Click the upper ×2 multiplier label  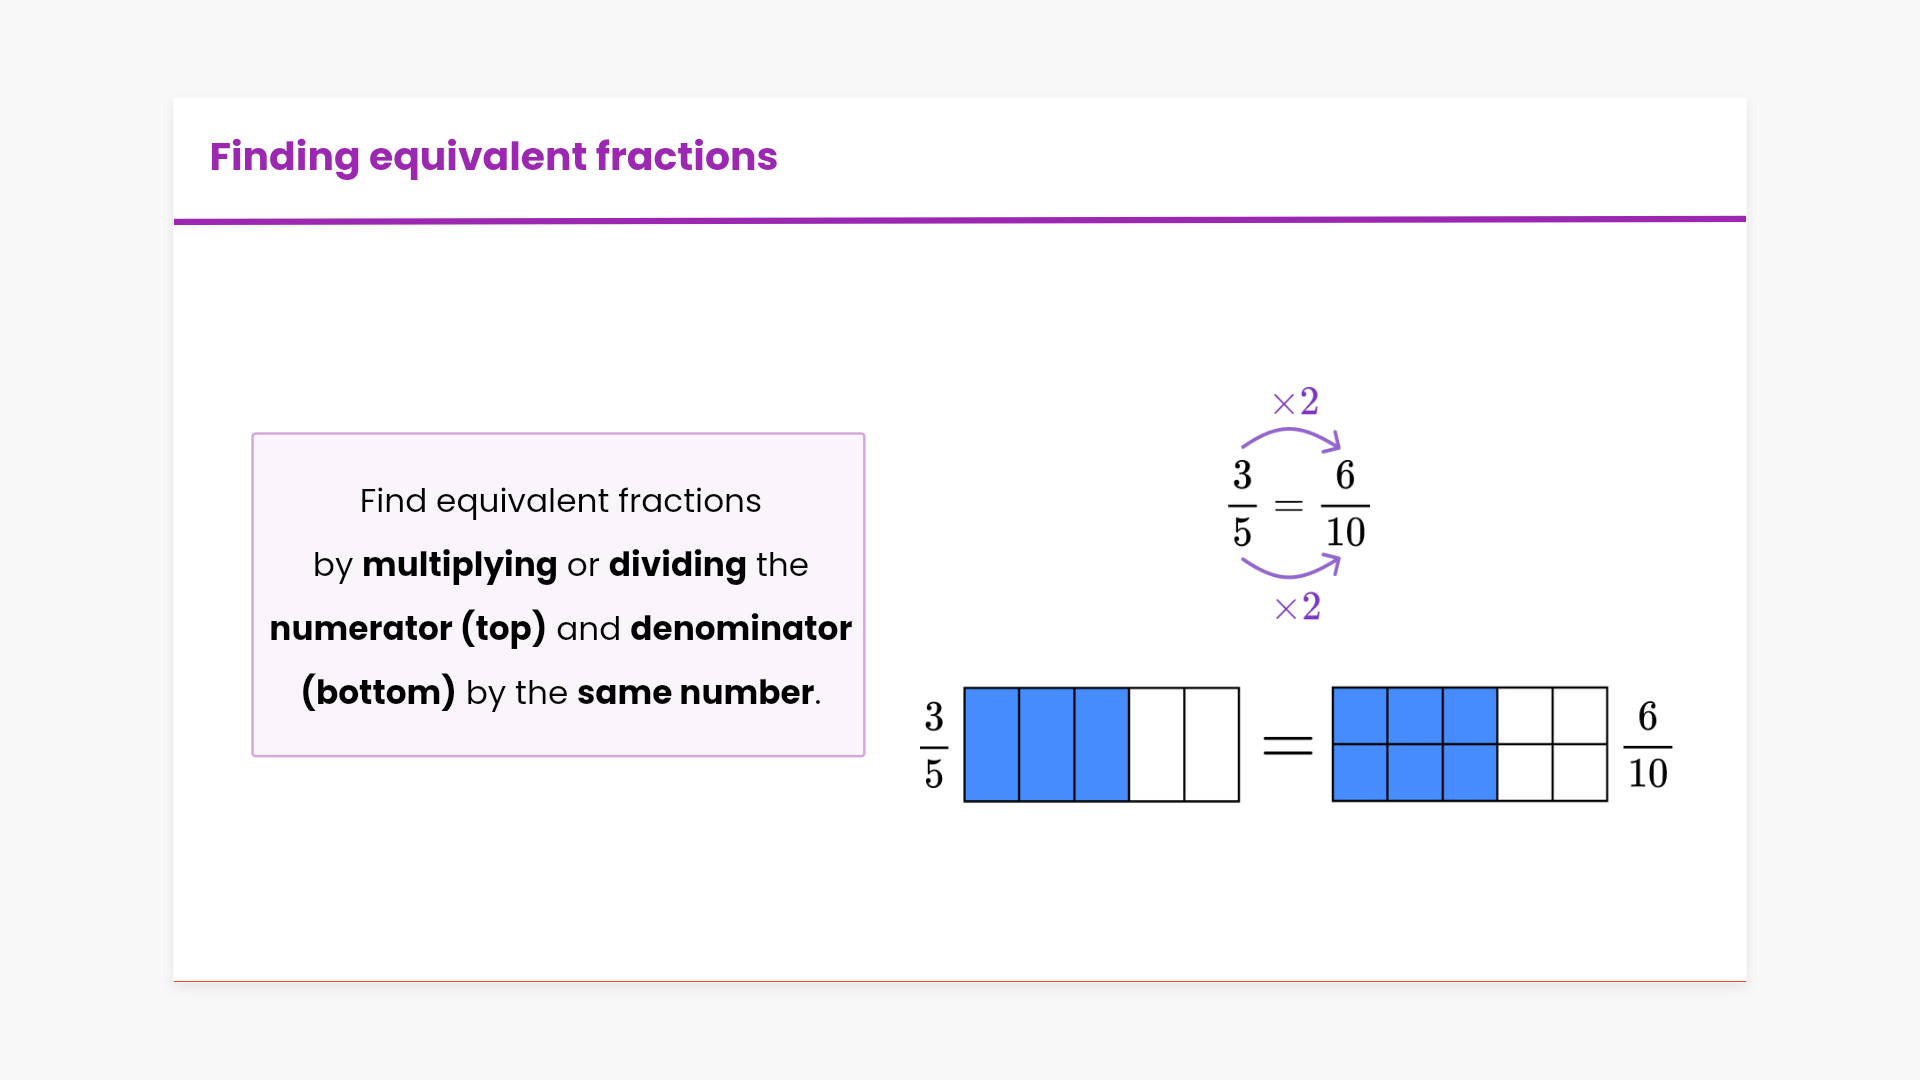coord(1296,402)
